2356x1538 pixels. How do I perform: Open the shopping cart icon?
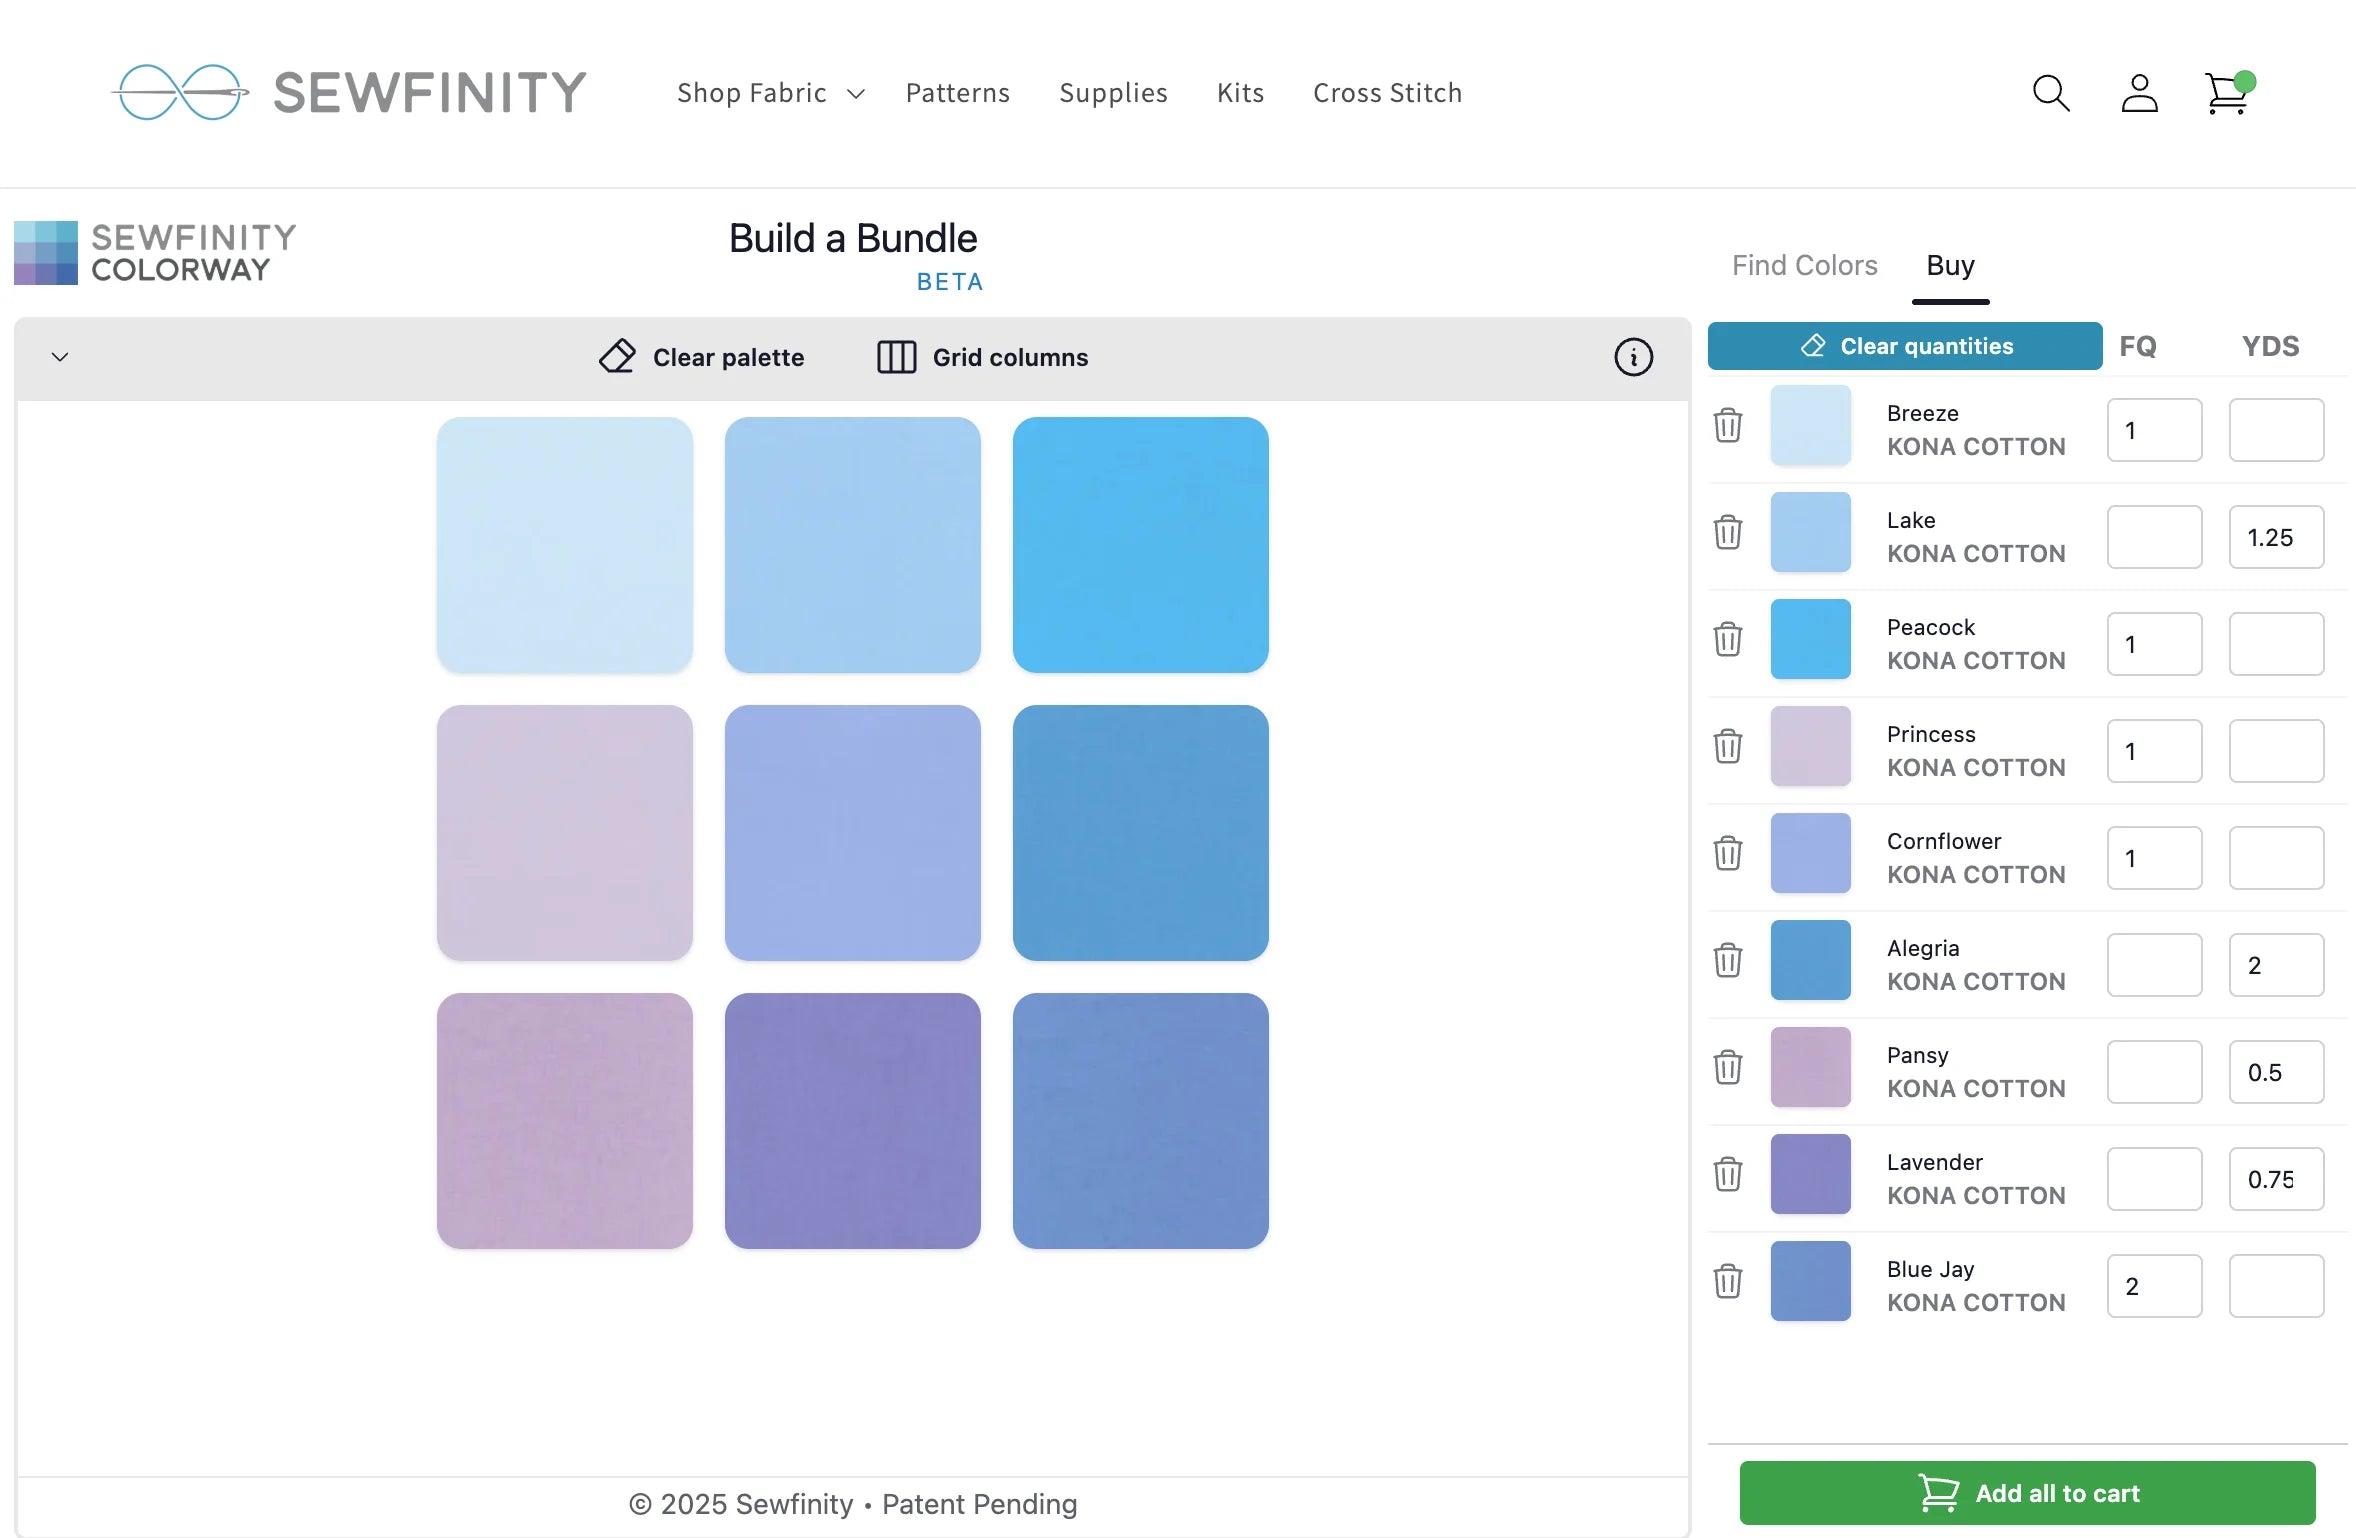[x=2227, y=95]
